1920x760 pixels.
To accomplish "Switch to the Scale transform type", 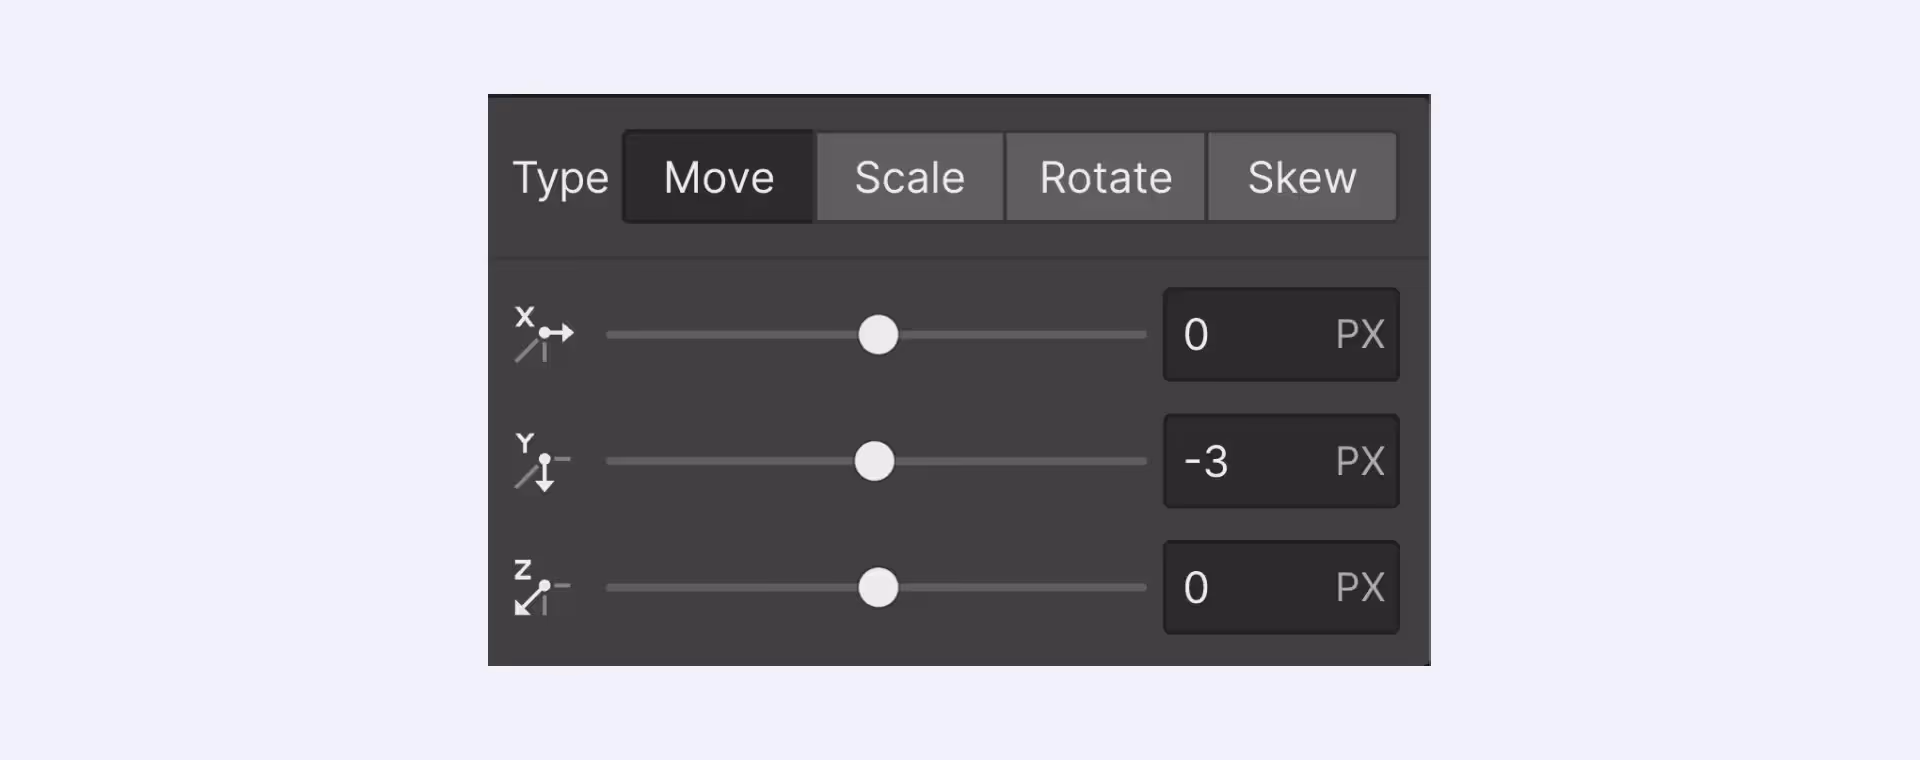I will click(x=909, y=177).
